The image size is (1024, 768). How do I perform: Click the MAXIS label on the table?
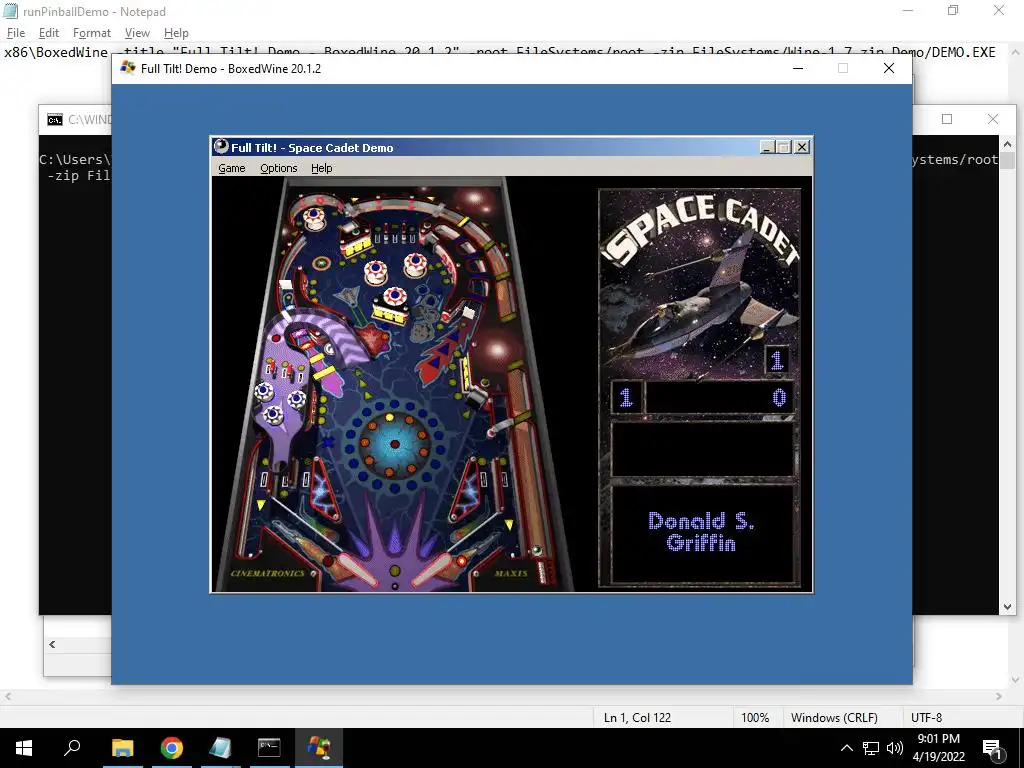(x=511, y=573)
